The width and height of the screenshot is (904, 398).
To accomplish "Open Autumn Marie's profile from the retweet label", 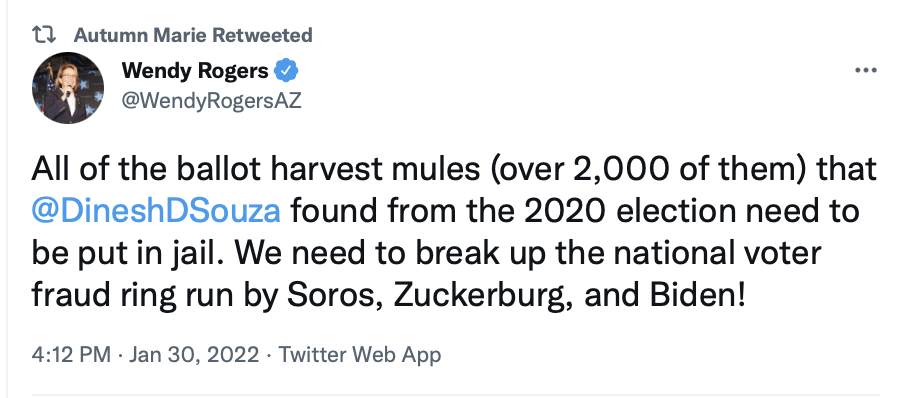I will coord(141,35).
